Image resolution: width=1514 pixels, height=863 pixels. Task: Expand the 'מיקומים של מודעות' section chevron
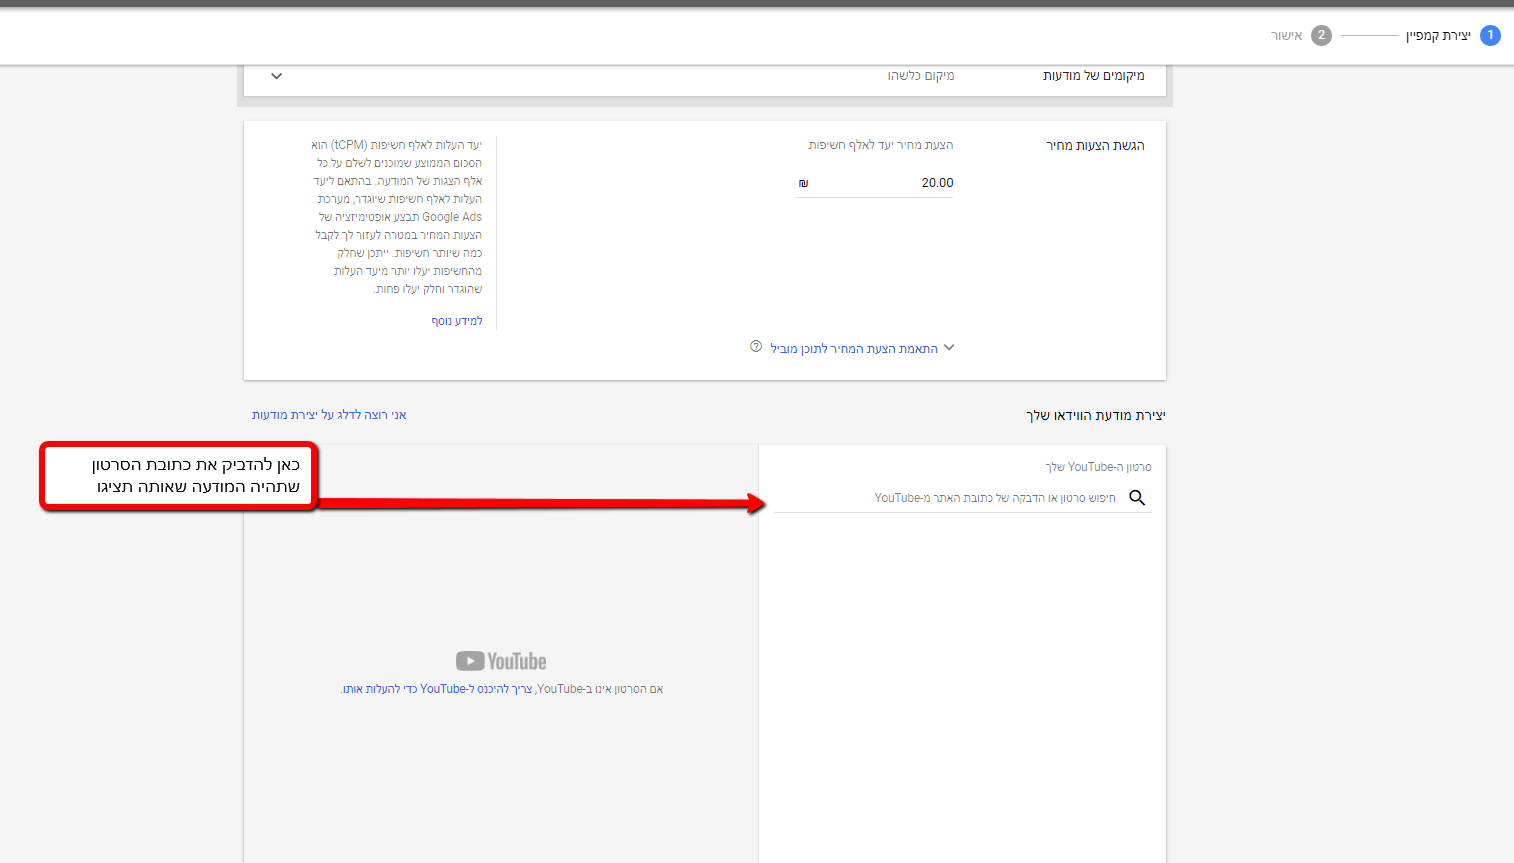point(277,76)
